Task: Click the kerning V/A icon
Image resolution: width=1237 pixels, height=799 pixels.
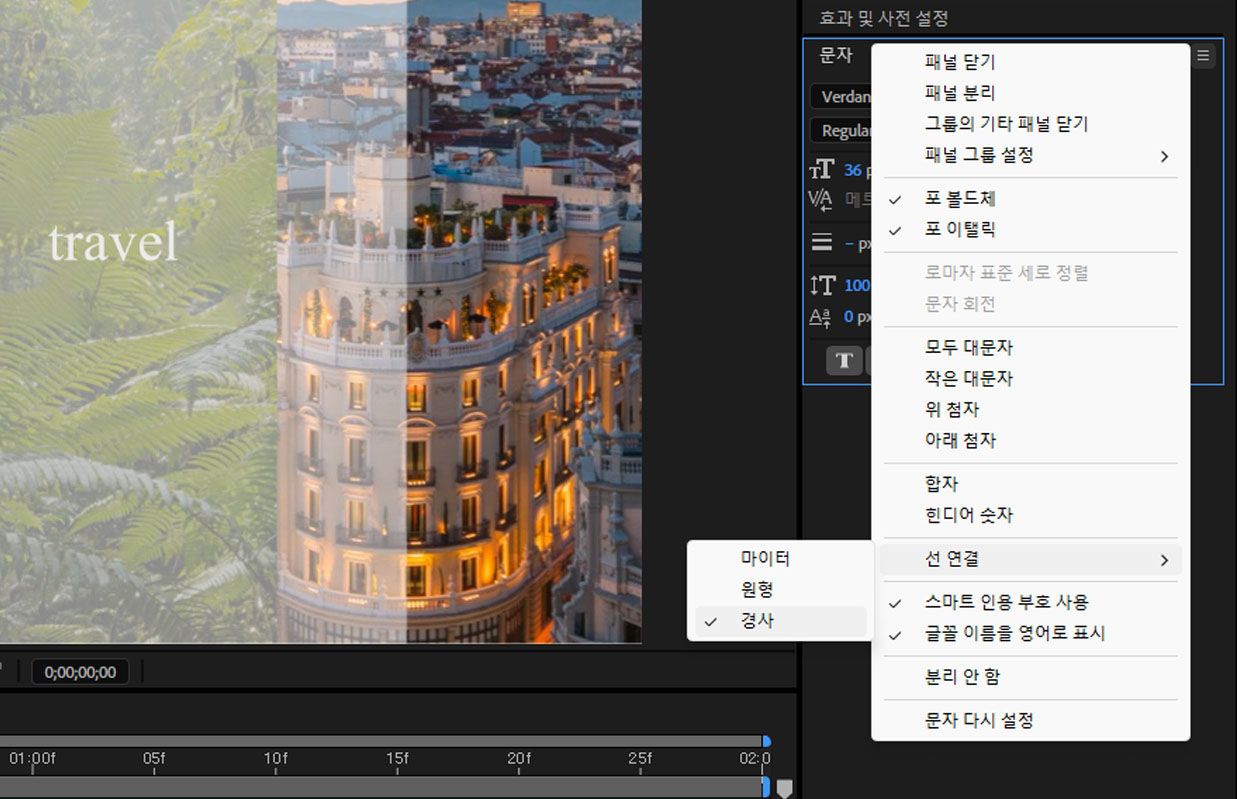Action: pyautogui.click(x=821, y=199)
